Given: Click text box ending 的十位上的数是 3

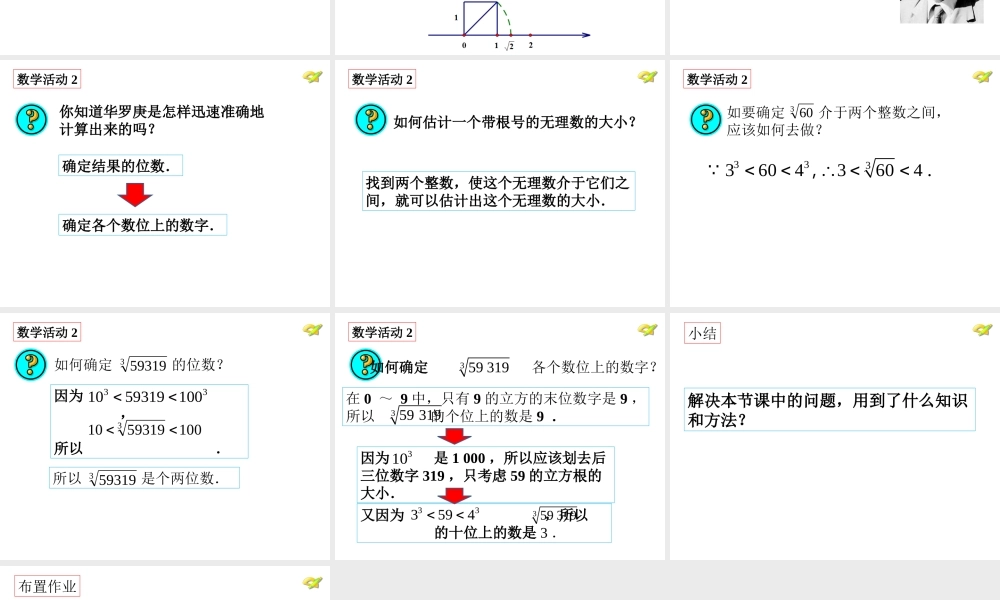Looking at the screenshot, I should click(x=484, y=523).
